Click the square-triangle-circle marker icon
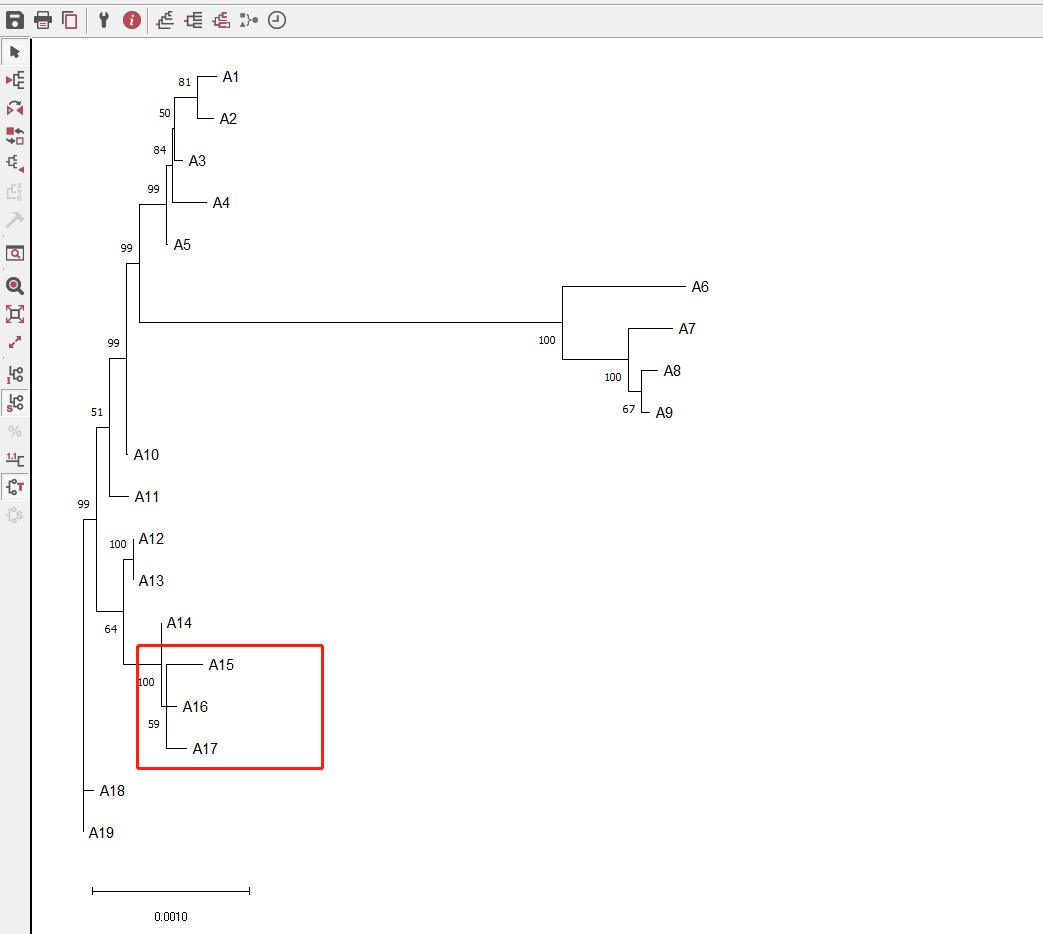The width and height of the screenshot is (1043, 934). click(x=249, y=21)
